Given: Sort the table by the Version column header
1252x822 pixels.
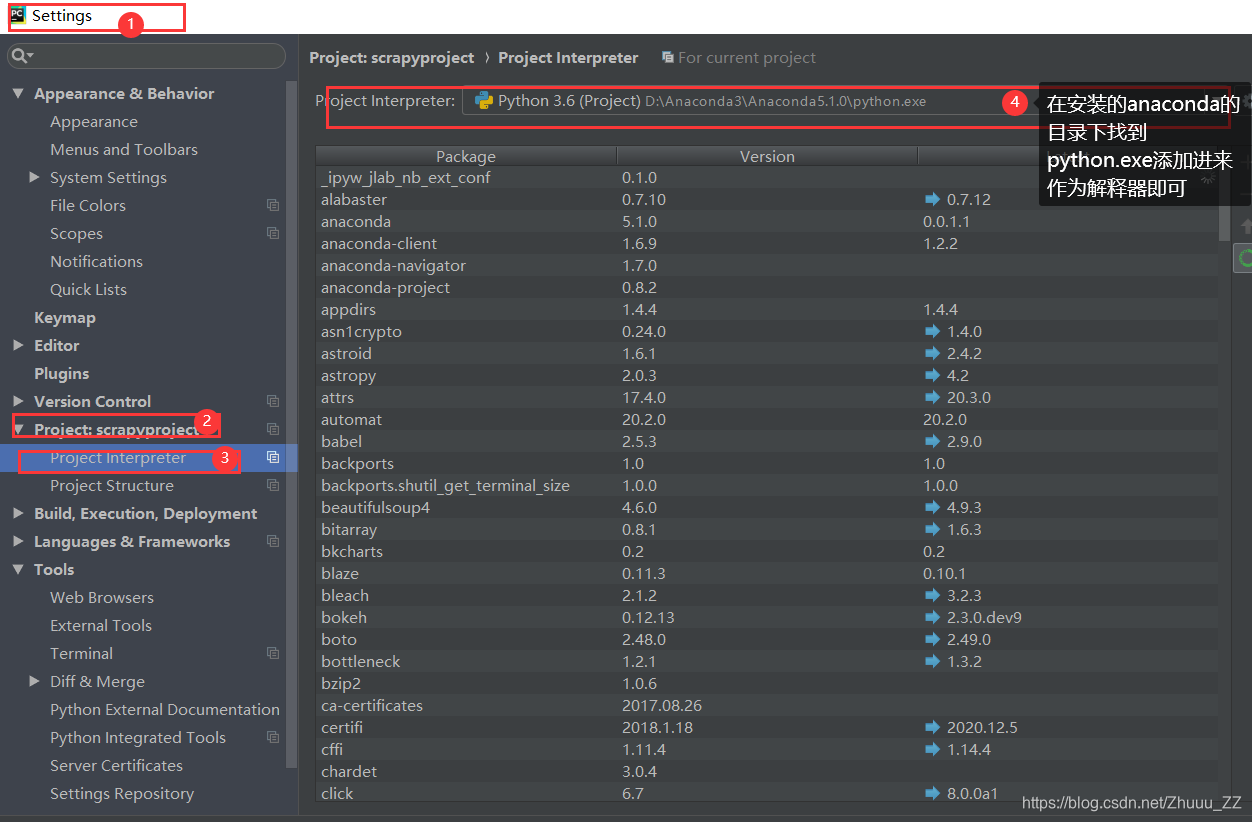Looking at the screenshot, I should coord(767,156).
